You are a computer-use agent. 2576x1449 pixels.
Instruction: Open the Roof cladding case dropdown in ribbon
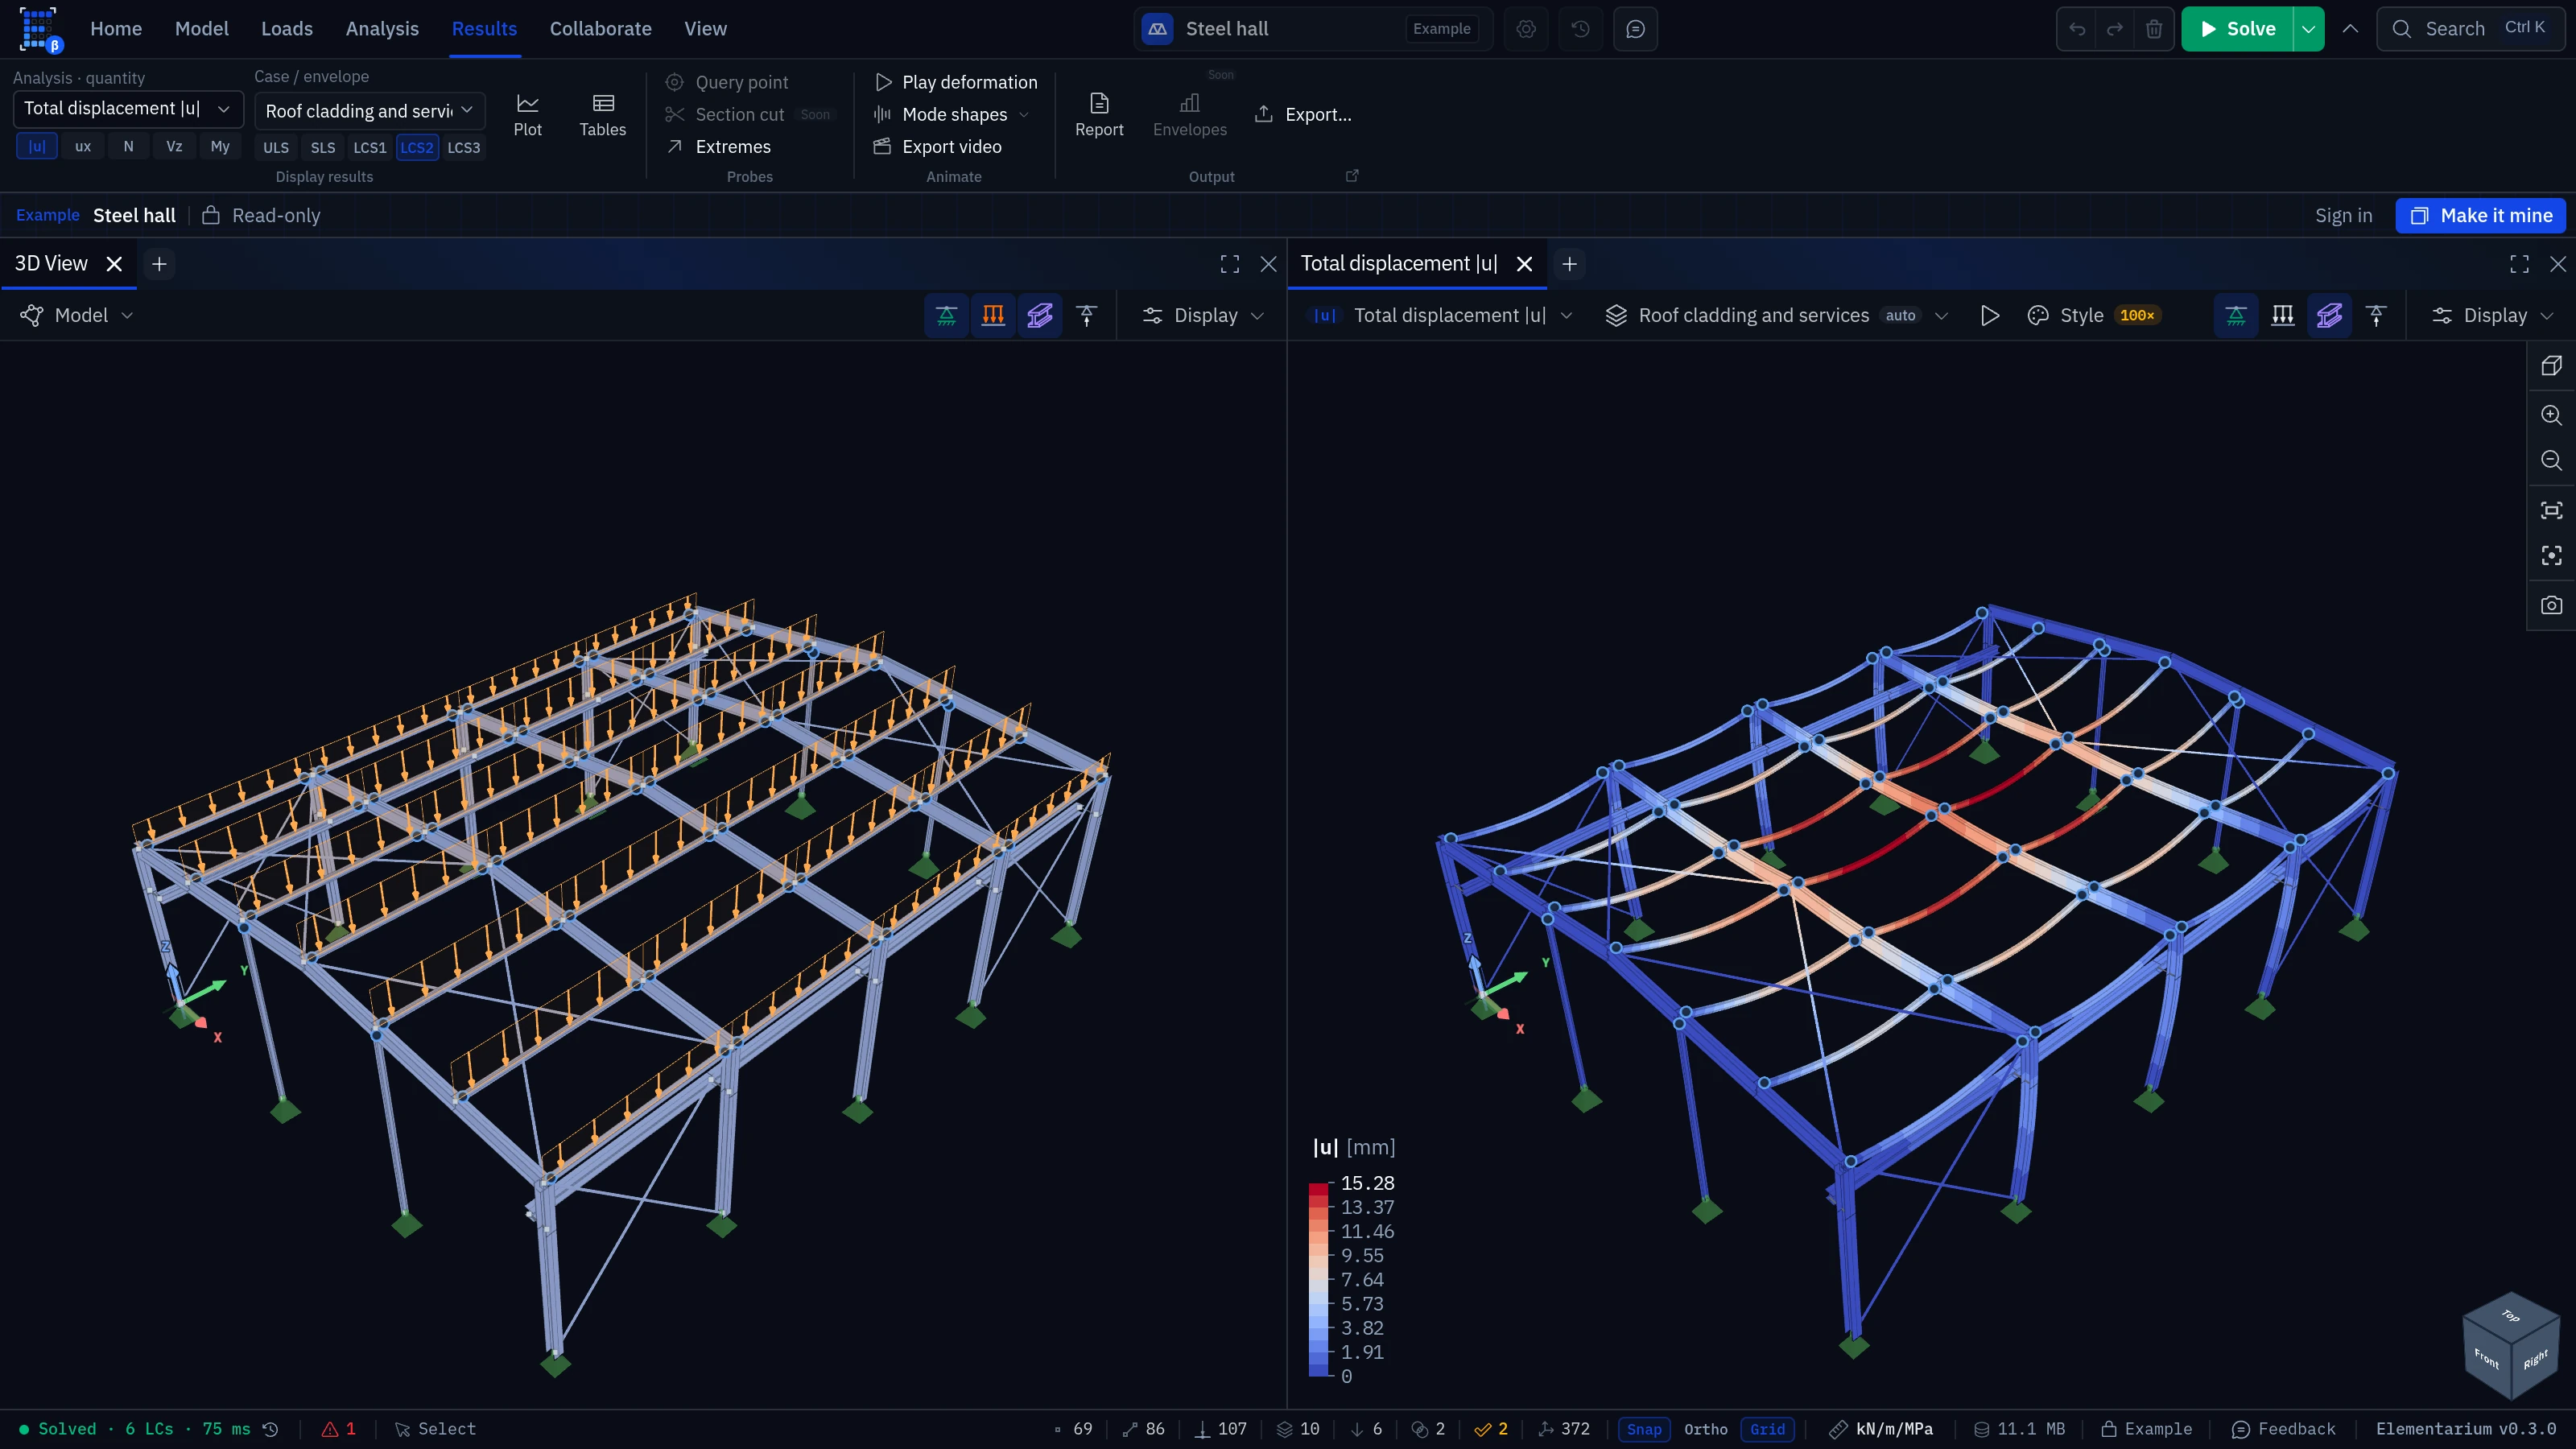(369, 110)
